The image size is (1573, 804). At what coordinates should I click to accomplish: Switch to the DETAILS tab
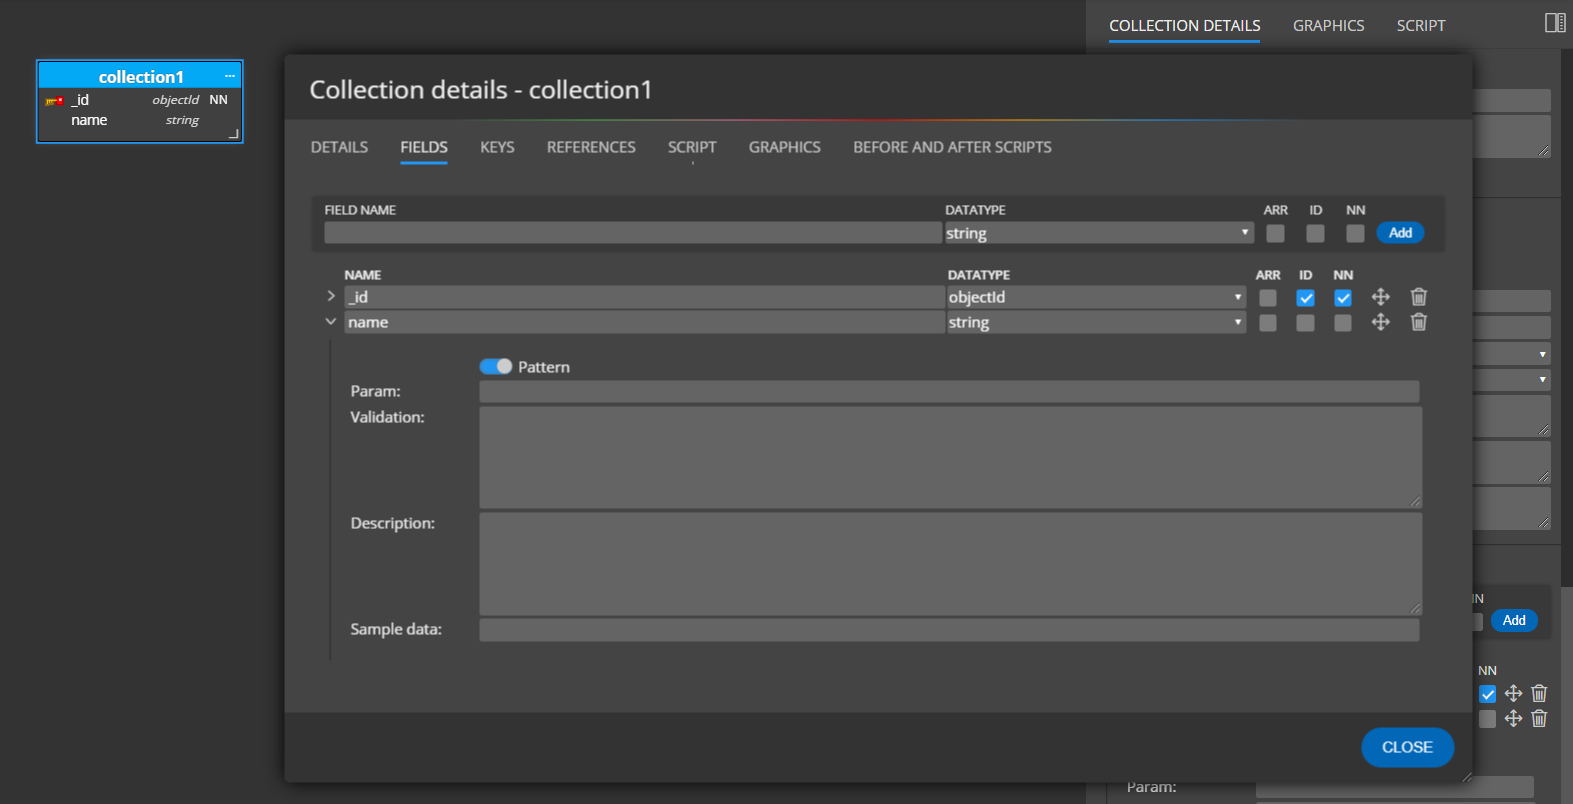coord(339,147)
